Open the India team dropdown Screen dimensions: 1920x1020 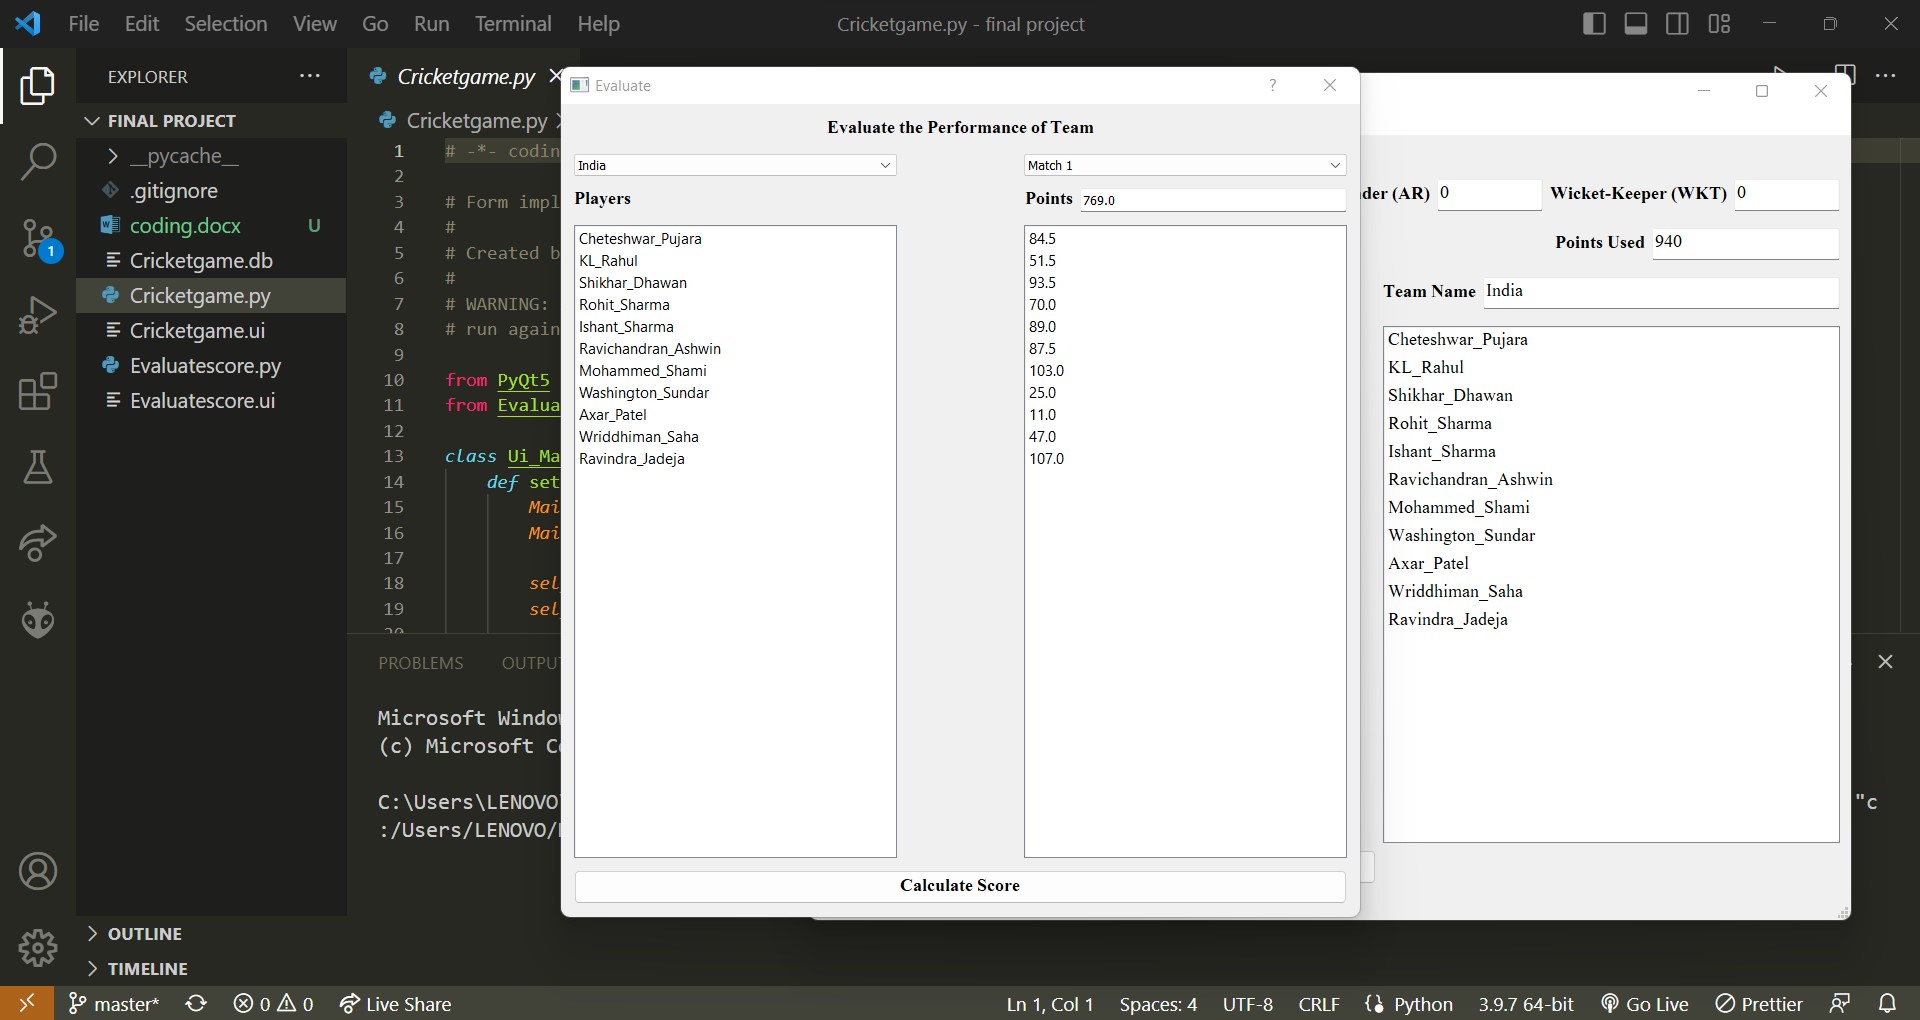pyautogui.click(x=735, y=165)
